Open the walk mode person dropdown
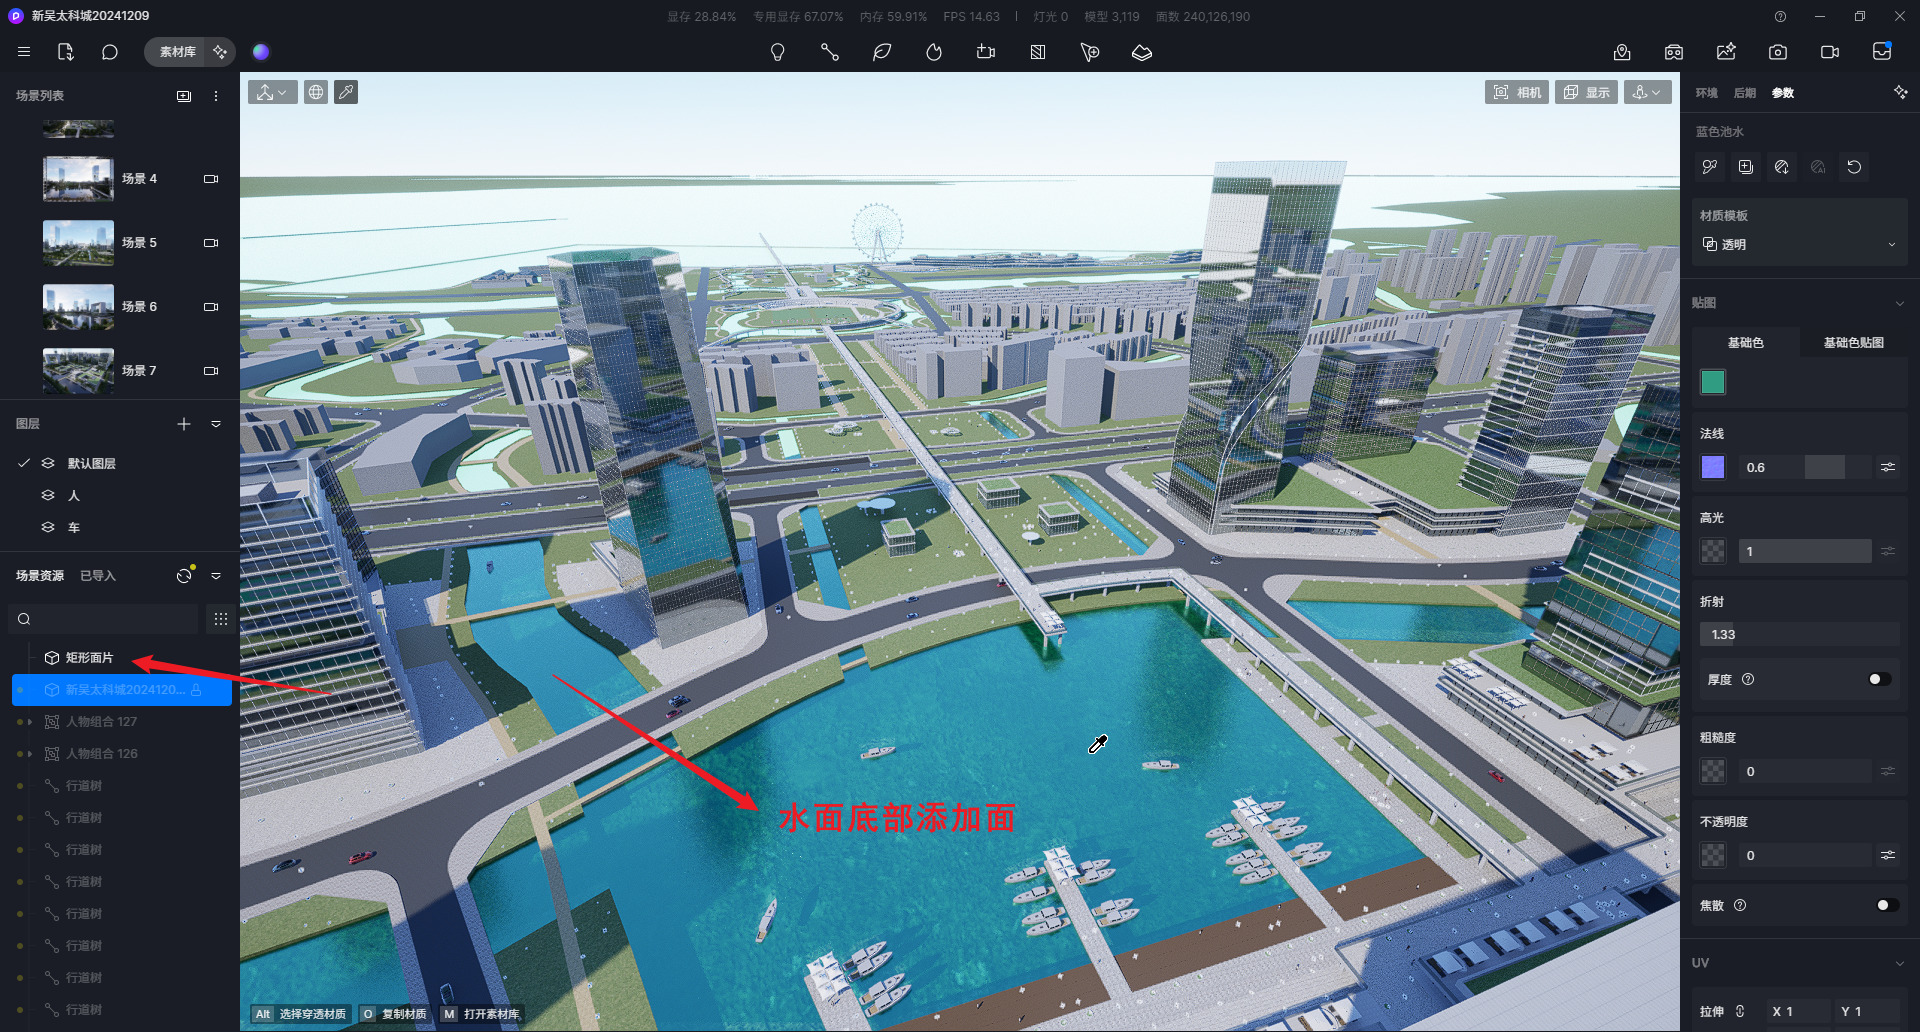Screen dimensions: 1920x1032 pos(1647,92)
